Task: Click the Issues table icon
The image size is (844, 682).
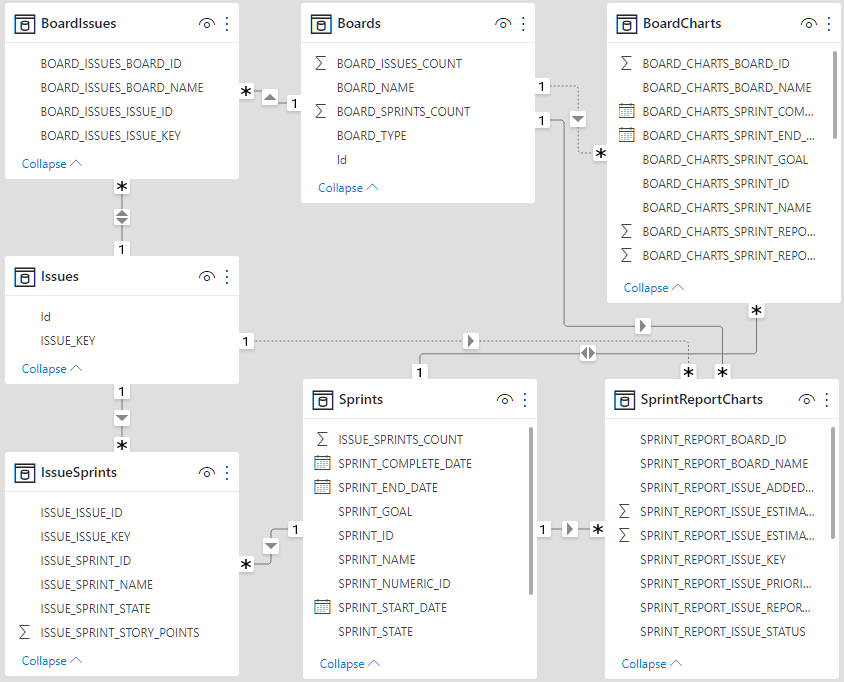Action: (x=24, y=277)
